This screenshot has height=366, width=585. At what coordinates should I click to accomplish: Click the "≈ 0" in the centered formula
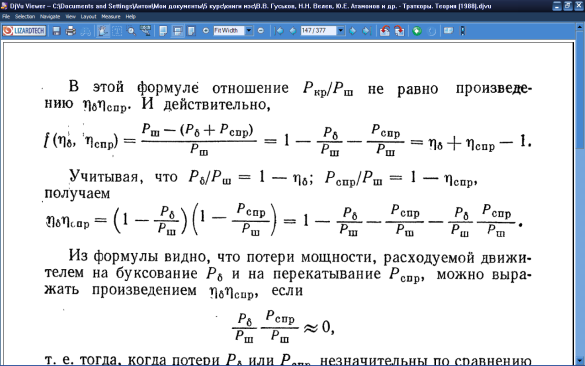click(318, 327)
